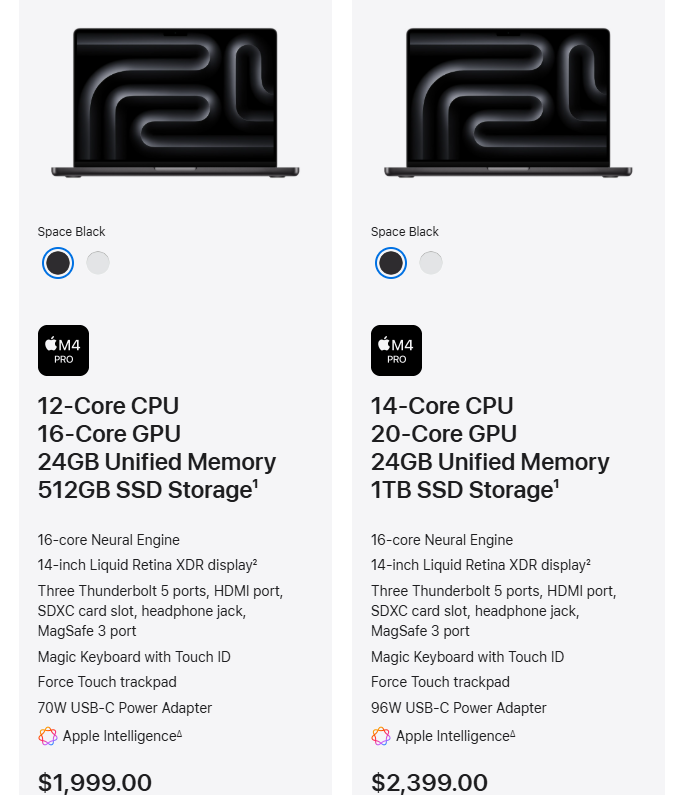Click the M4 Pro chip icon on 14-Core model
This screenshot has height=795, width=684.
[x=396, y=350]
